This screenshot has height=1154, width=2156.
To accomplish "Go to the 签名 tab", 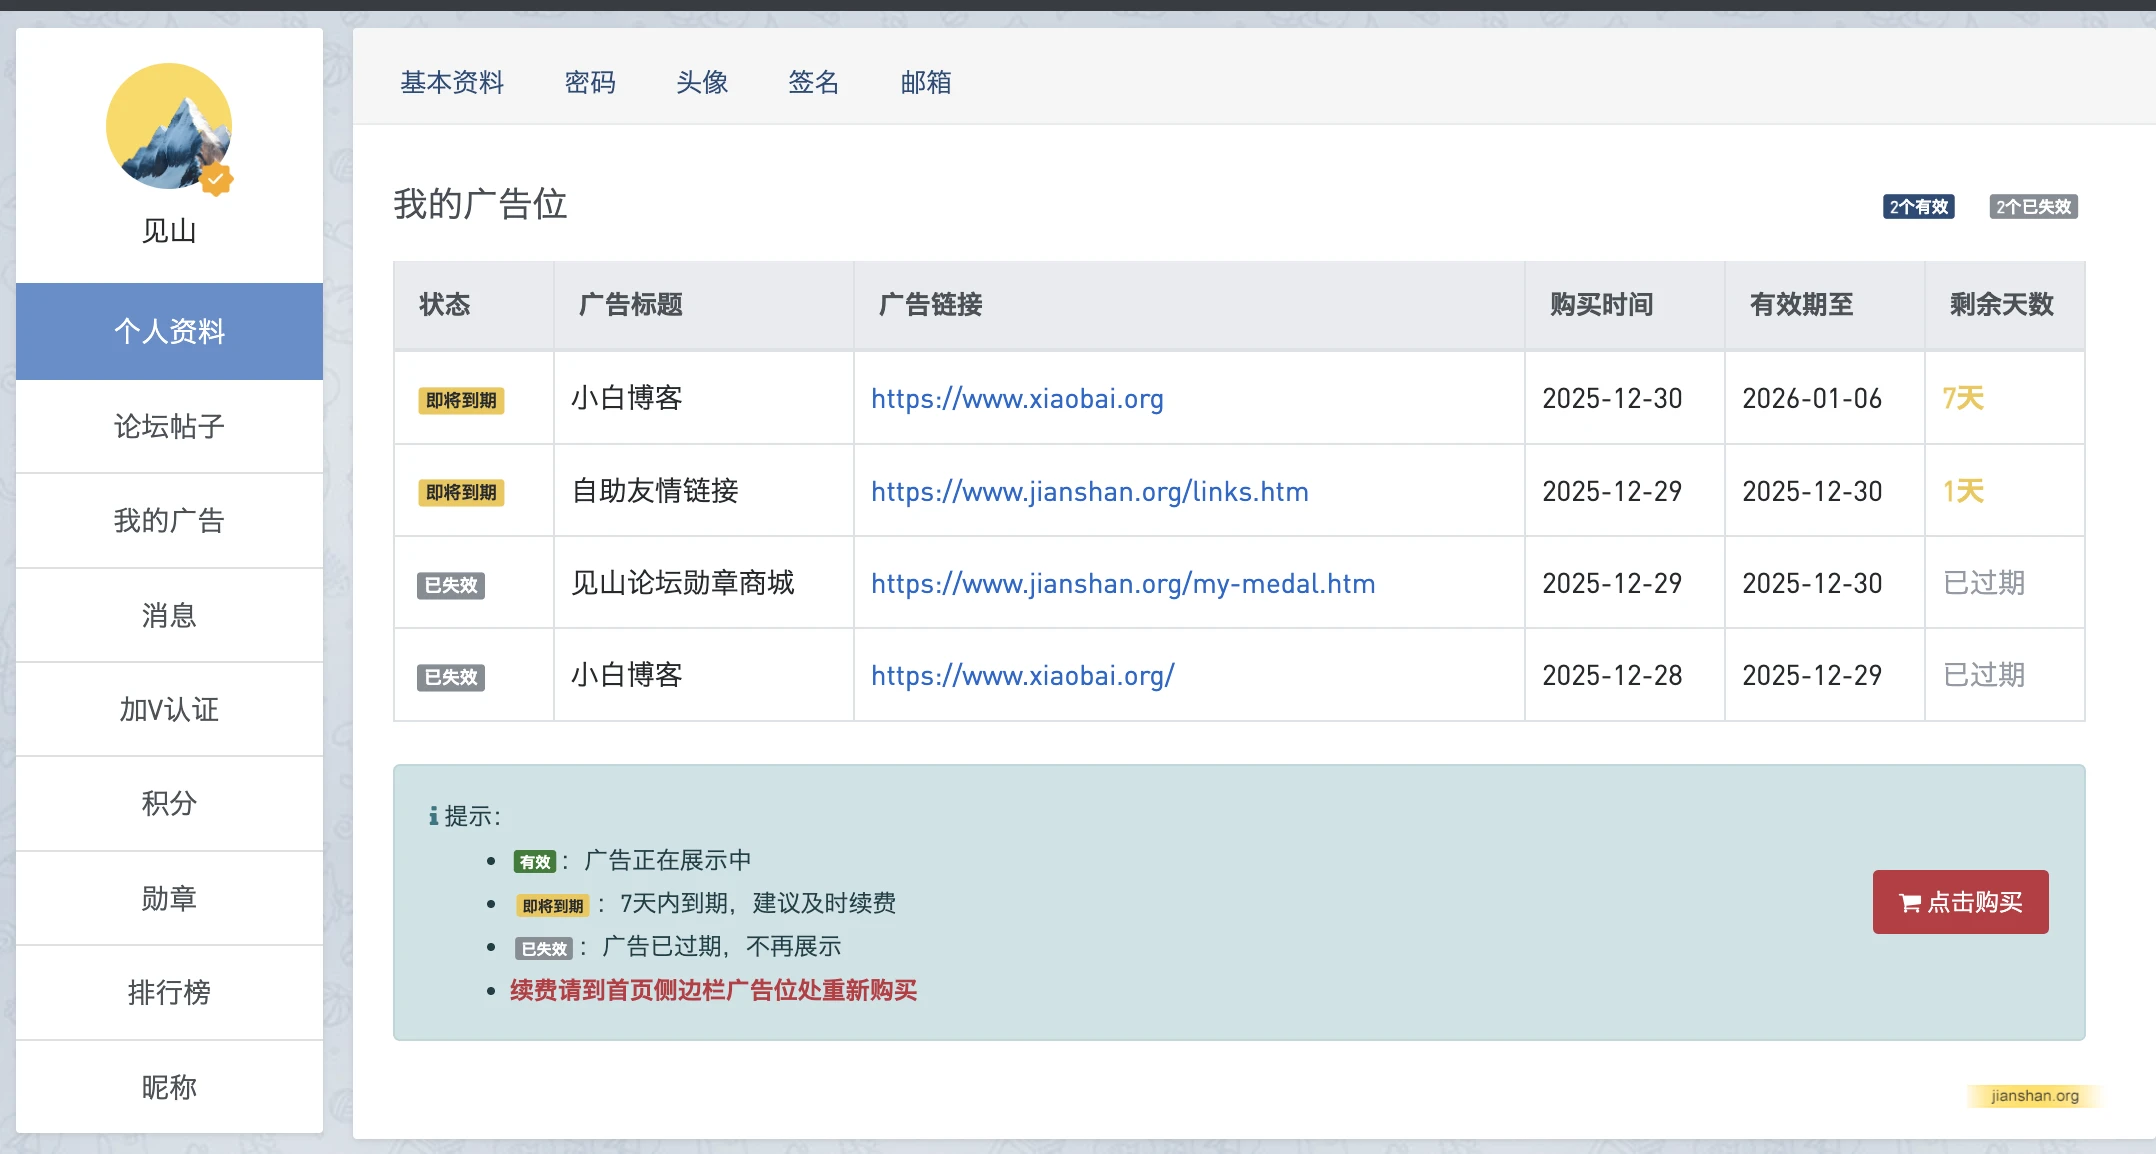I will [x=814, y=82].
